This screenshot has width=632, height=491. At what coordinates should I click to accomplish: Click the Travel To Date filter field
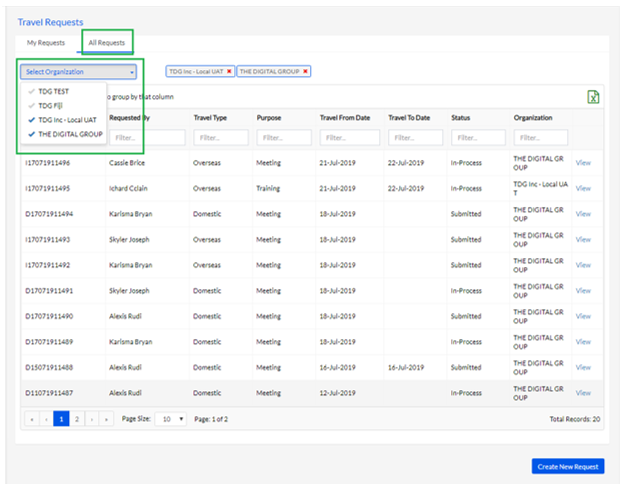pyautogui.click(x=416, y=137)
